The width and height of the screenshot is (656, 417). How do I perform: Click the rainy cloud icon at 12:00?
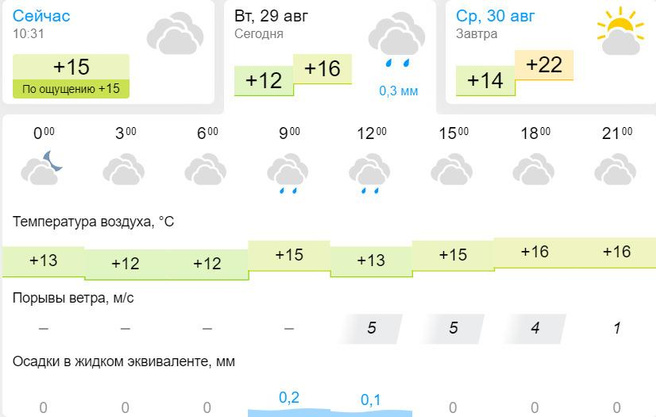click(x=369, y=172)
